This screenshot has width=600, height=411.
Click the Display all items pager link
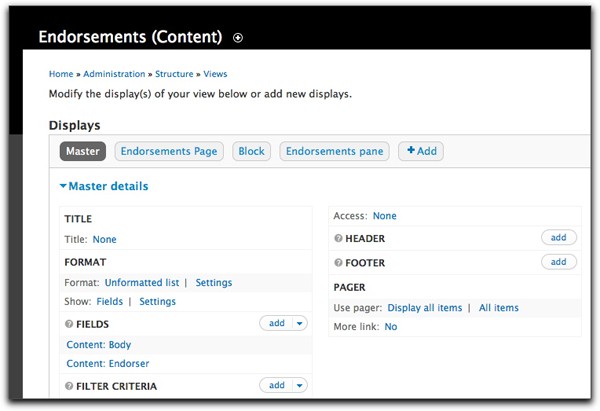pos(425,308)
